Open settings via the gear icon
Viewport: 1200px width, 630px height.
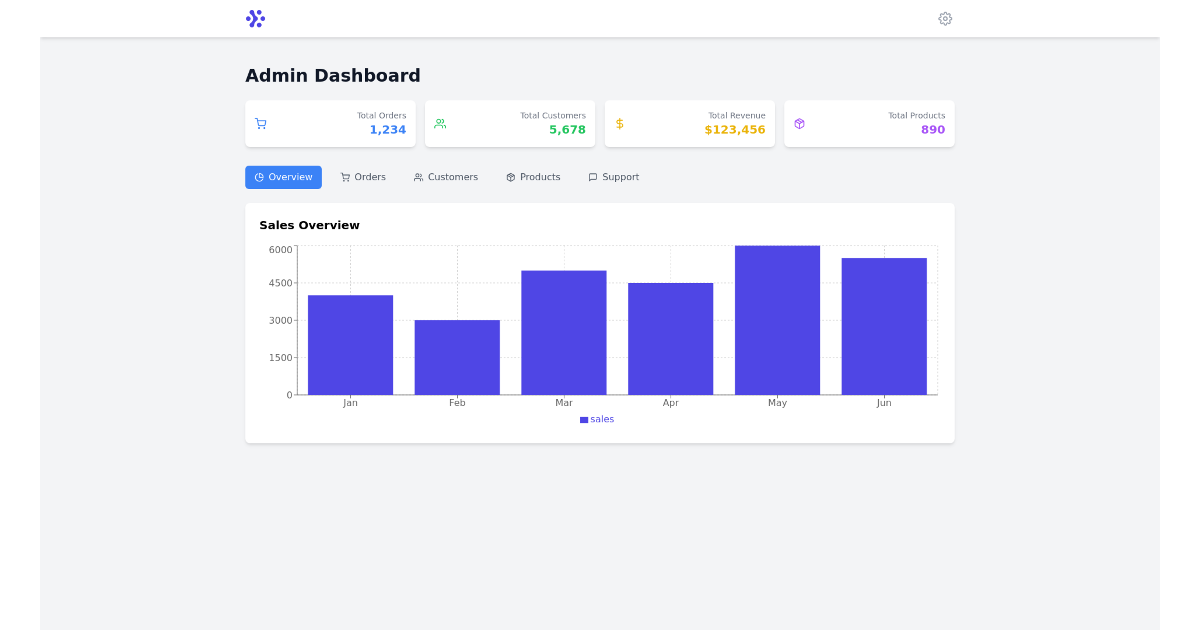tap(945, 18)
